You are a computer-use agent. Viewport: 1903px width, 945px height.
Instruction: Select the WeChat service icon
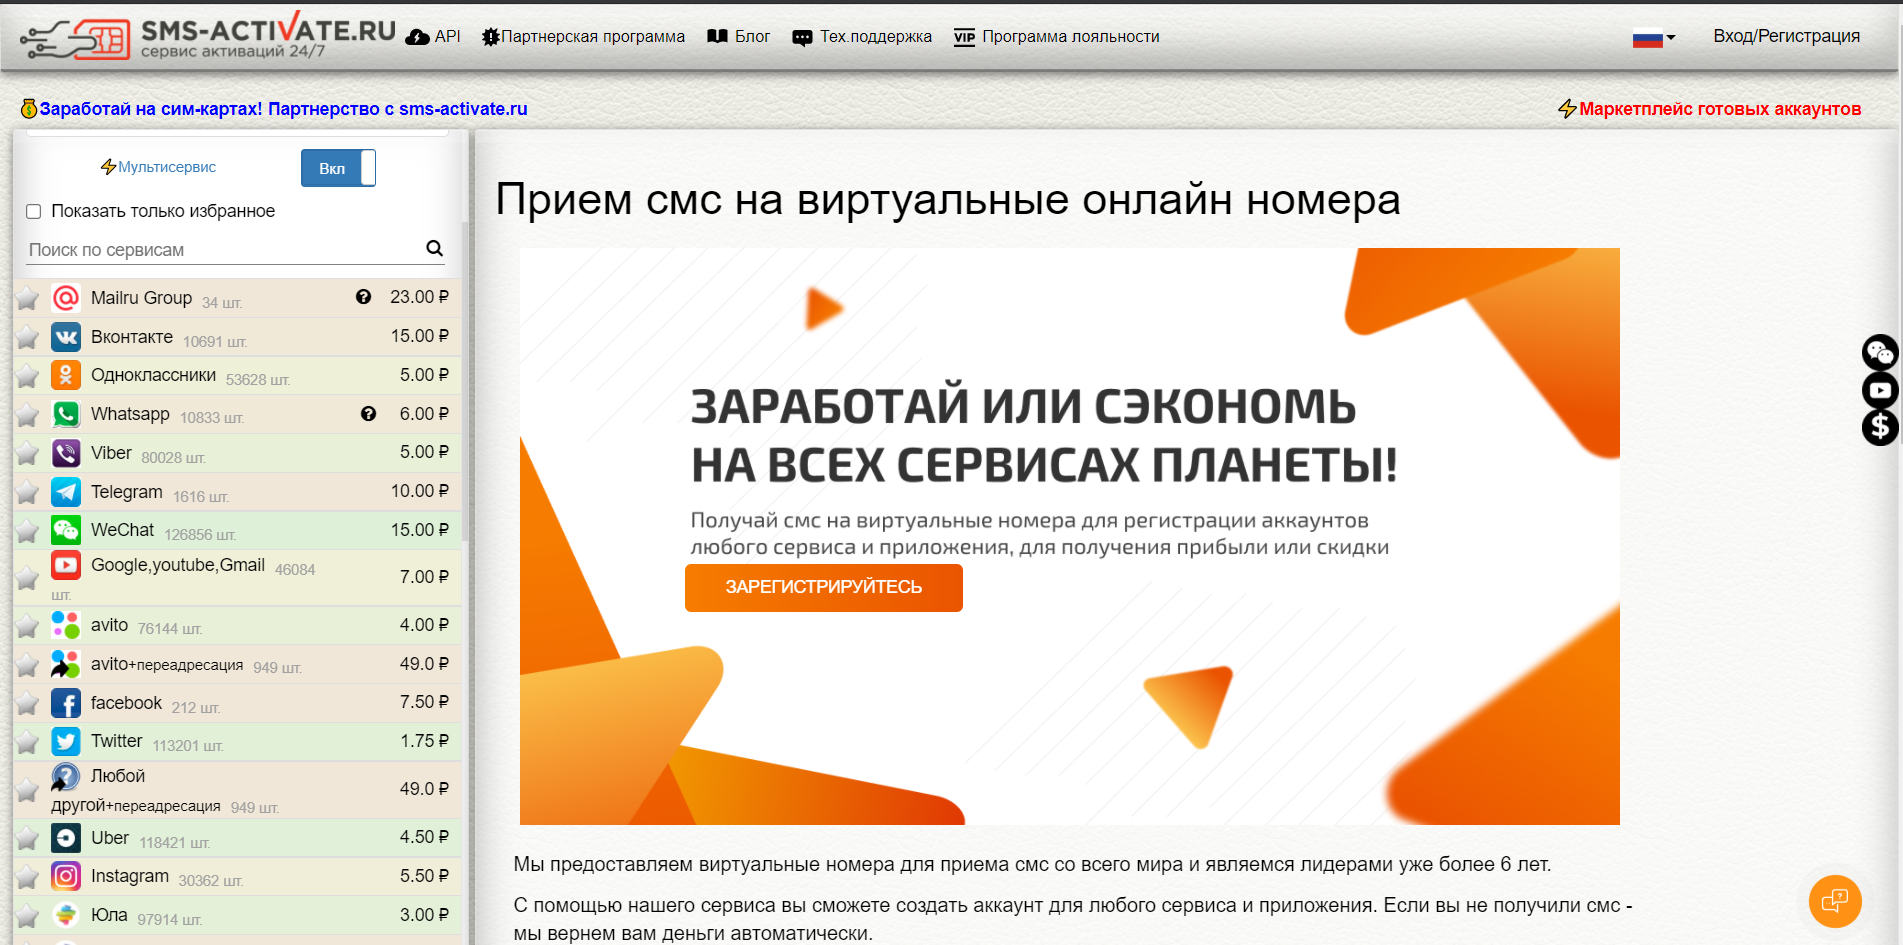[x=66, y=530]
